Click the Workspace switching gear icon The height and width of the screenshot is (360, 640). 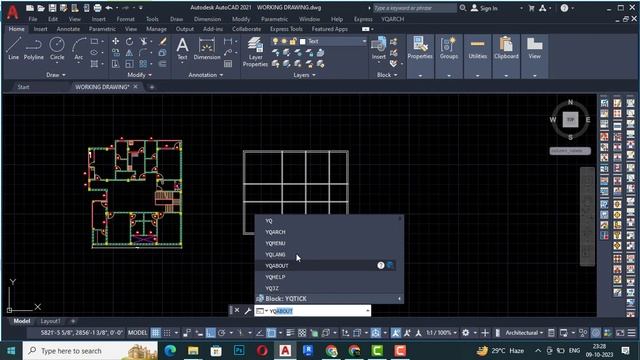click(466, 333)
